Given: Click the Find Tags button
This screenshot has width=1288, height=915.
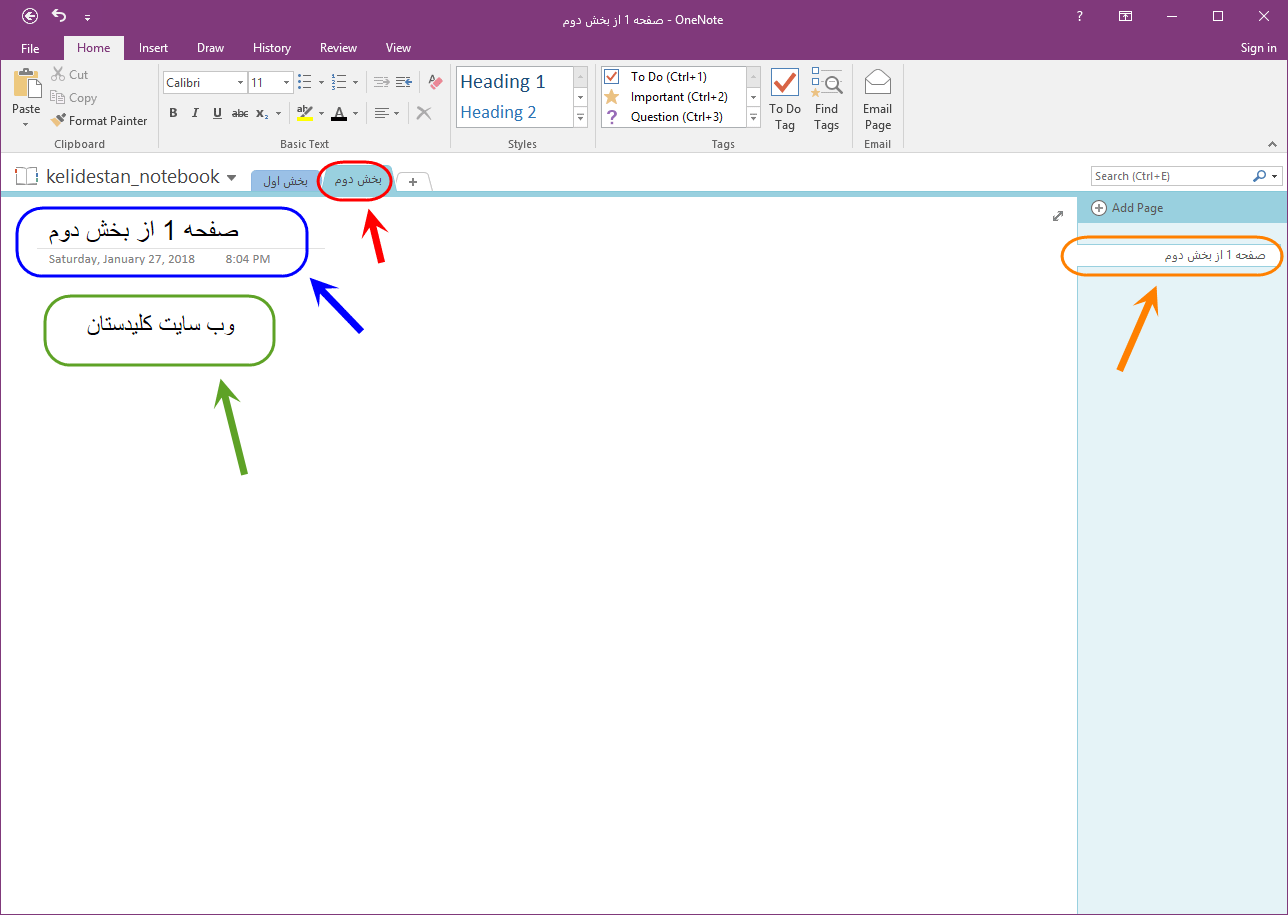Looking at the screenshot, I should 826,99.
